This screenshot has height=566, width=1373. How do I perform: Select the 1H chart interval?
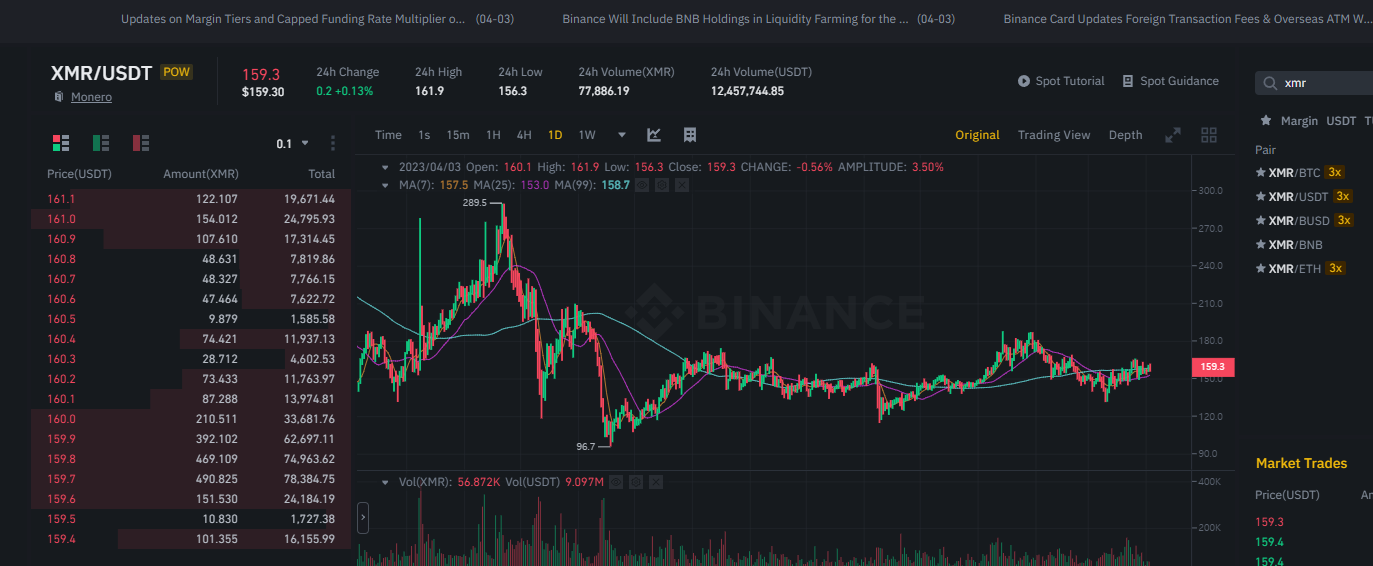tap(493, 135)
